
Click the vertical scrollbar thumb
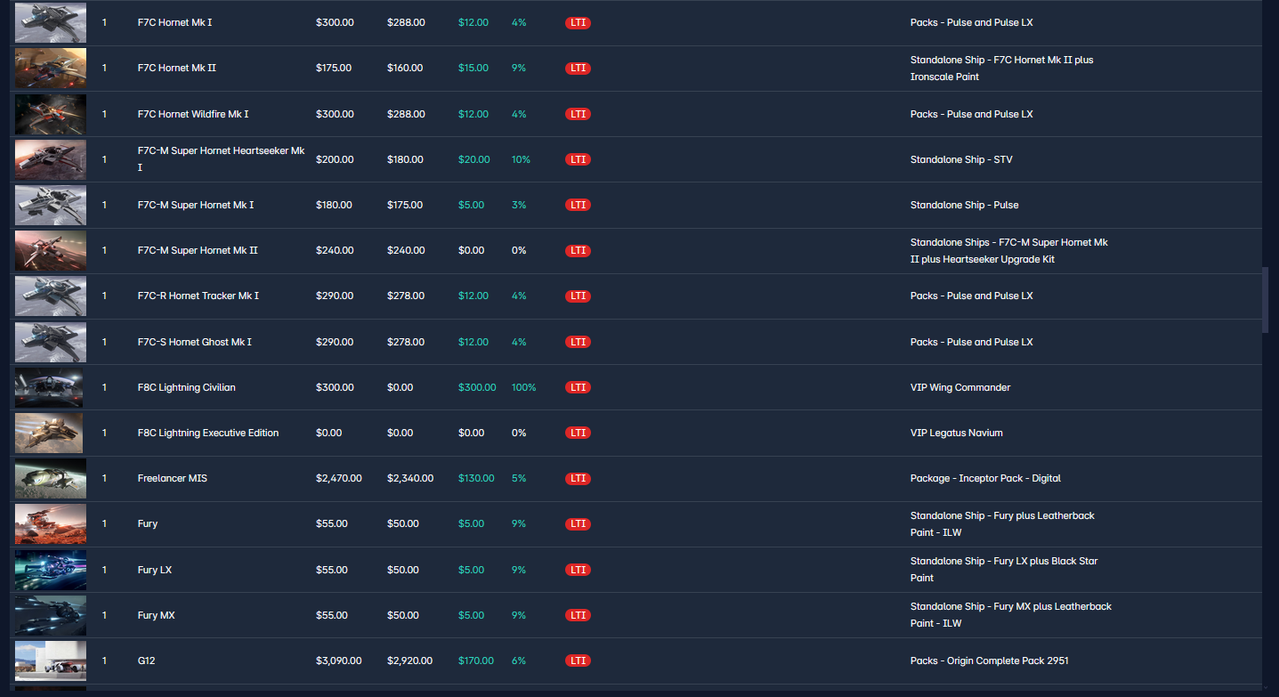[x=1265, y=300]
